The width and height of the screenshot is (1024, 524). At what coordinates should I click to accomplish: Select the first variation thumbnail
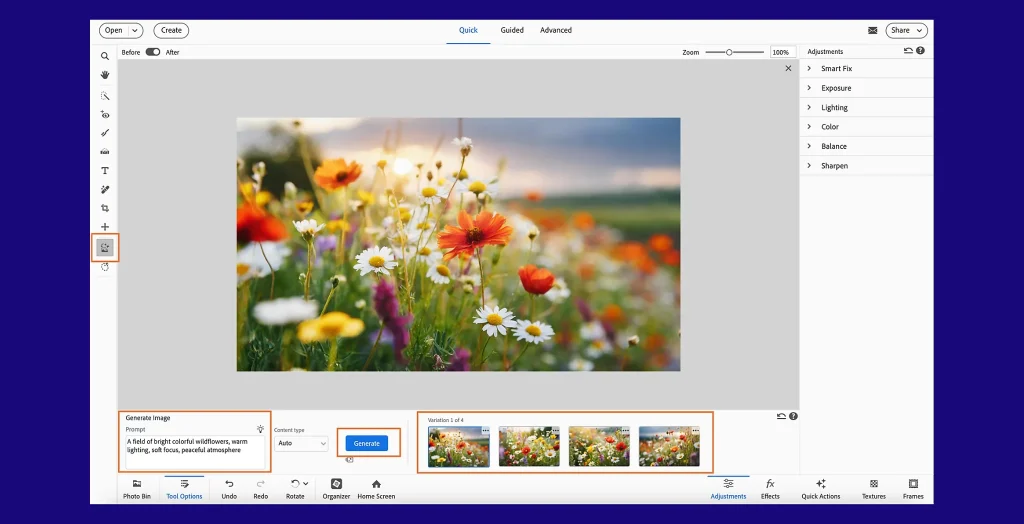[458, 447]
